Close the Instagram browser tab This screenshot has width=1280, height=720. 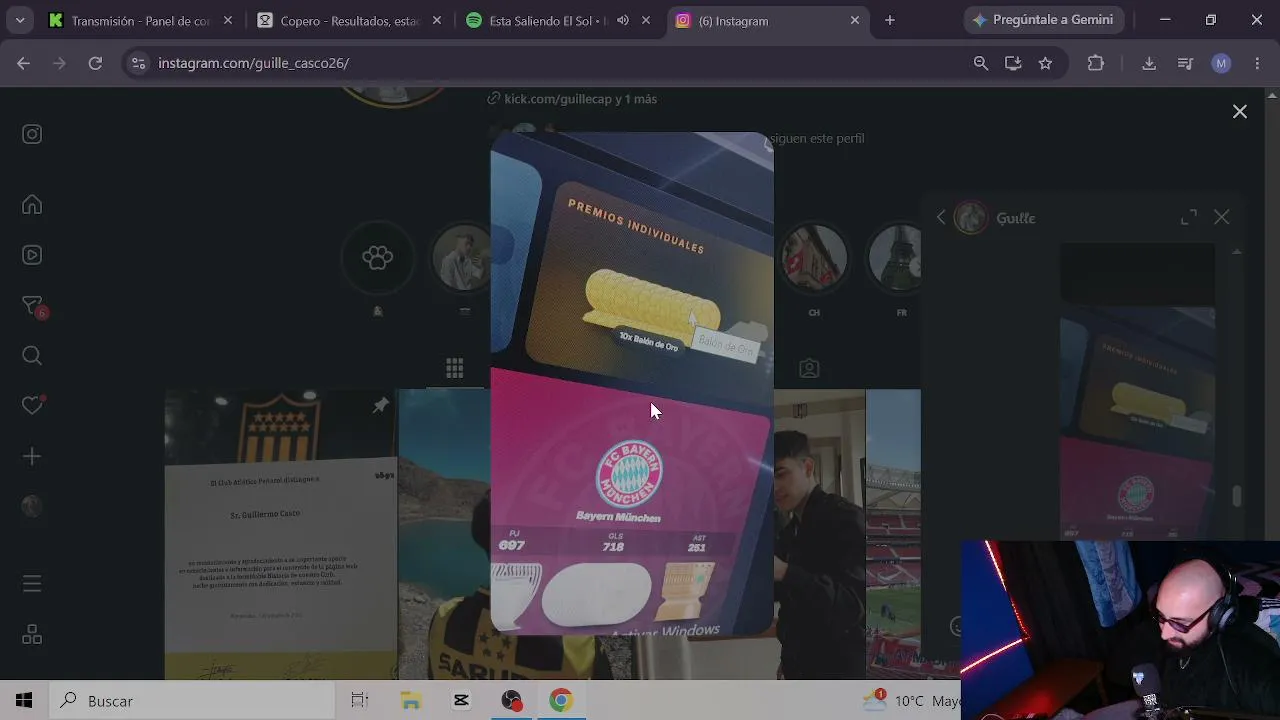[855, 20]
